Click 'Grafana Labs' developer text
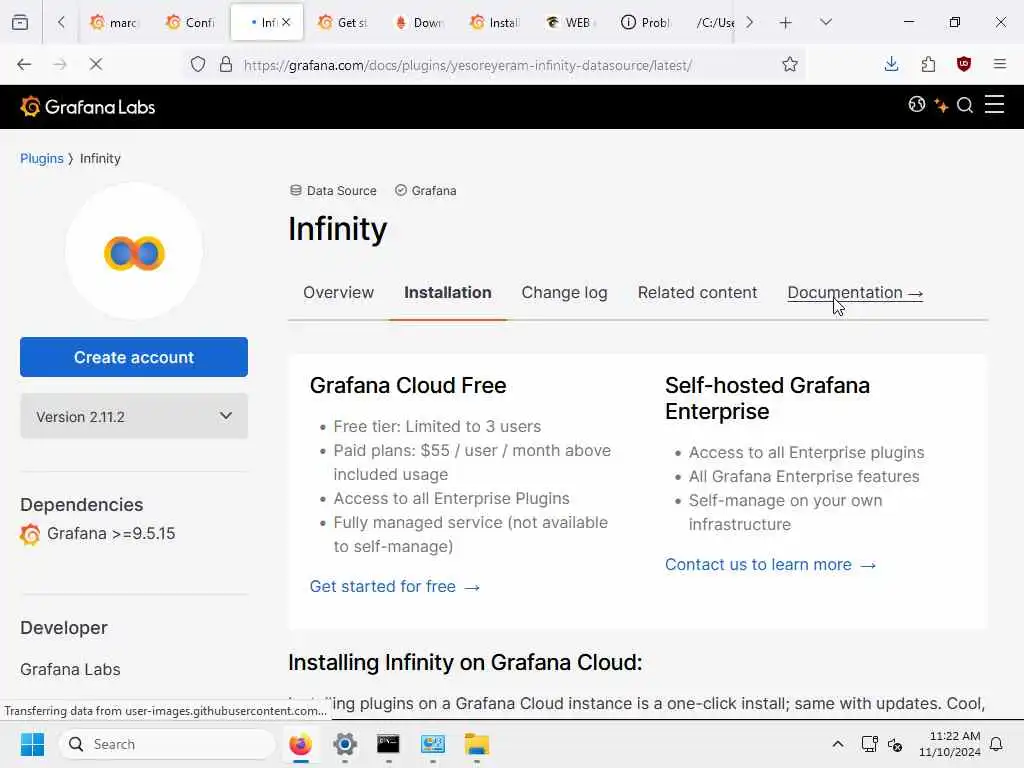 point(70,669)
